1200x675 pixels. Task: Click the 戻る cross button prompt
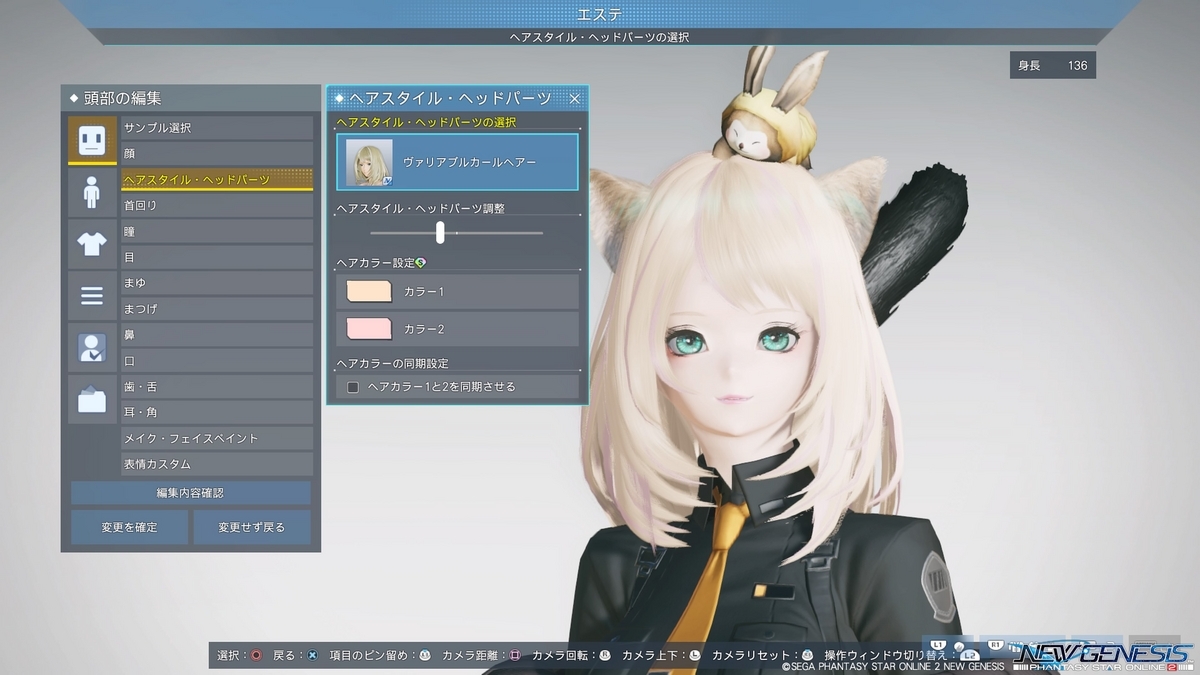point(312,655)
